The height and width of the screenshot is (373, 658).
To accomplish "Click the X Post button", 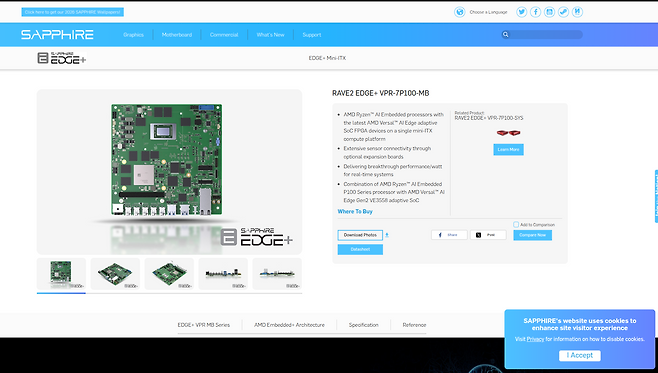I will click(x=488, y=235).
